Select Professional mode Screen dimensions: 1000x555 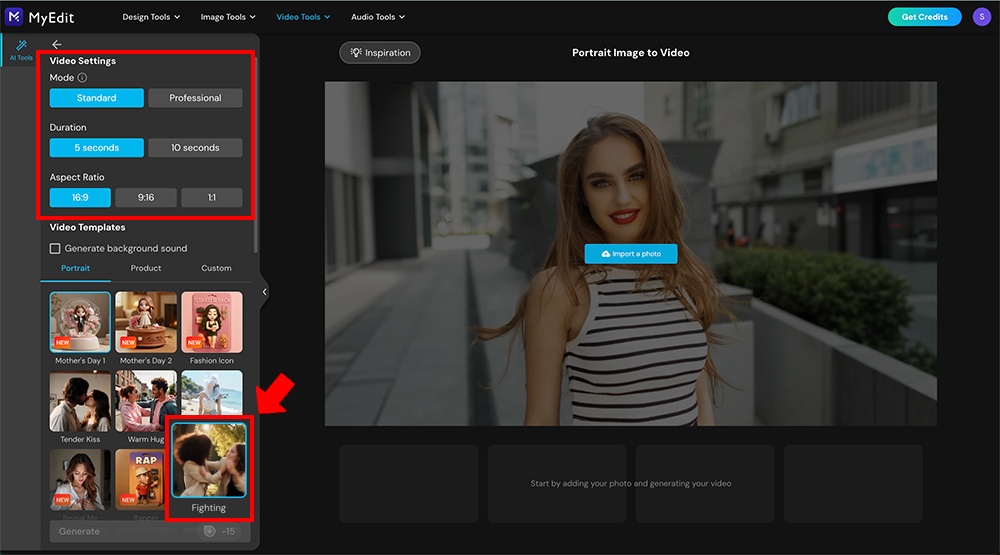(x=195, y=98)
